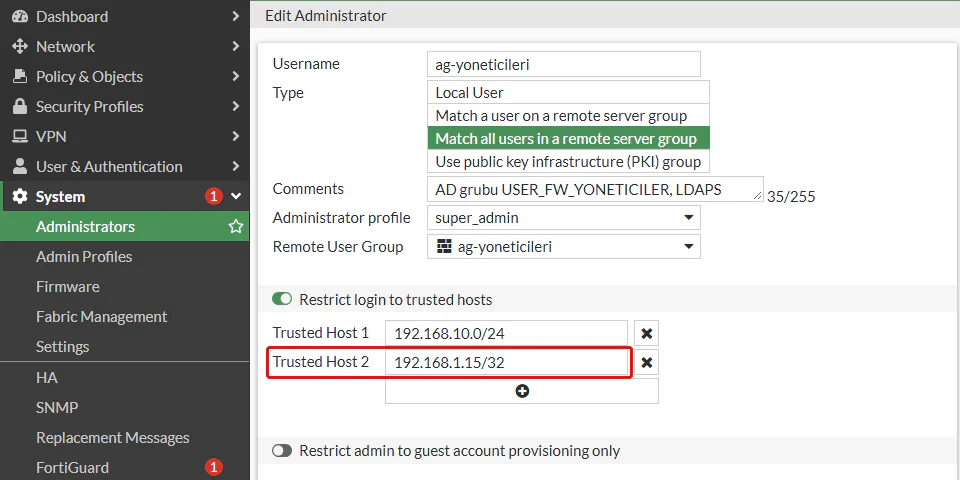The width and height of the screenshot is (960, 480).
Task: Expand the User & Authentication chevron
Action: pyautogui.click(x=236, y=167)
